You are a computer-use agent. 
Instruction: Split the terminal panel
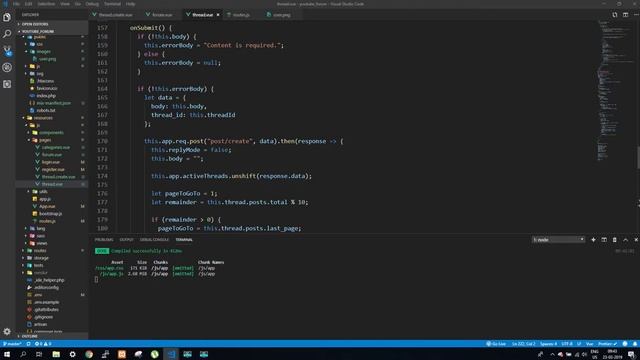pos(604,240)
